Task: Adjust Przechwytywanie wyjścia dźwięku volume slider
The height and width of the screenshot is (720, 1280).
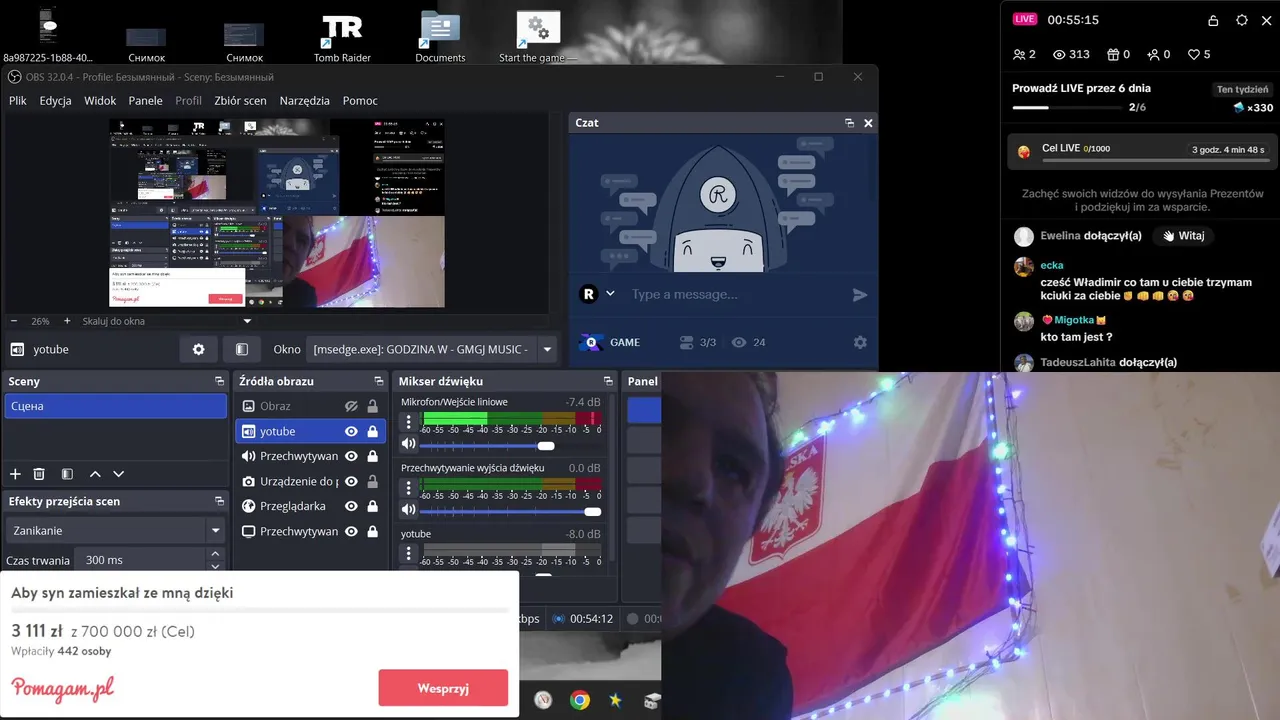Action: [x=510, y=510]
